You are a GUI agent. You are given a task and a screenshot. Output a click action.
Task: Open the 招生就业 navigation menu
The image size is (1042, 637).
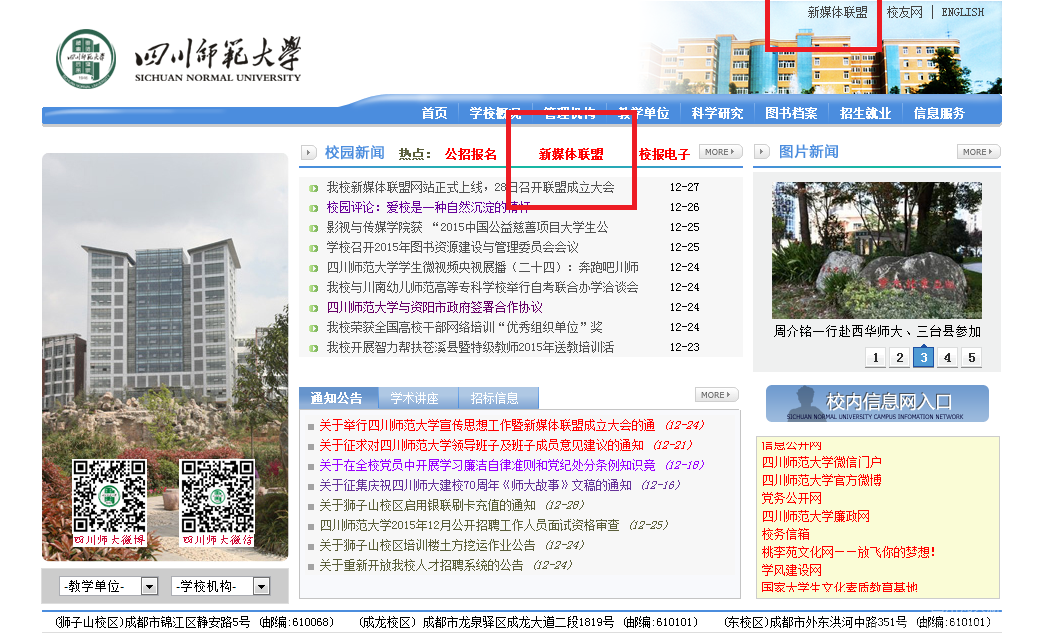pyautogui.click(x=865, y=113)
